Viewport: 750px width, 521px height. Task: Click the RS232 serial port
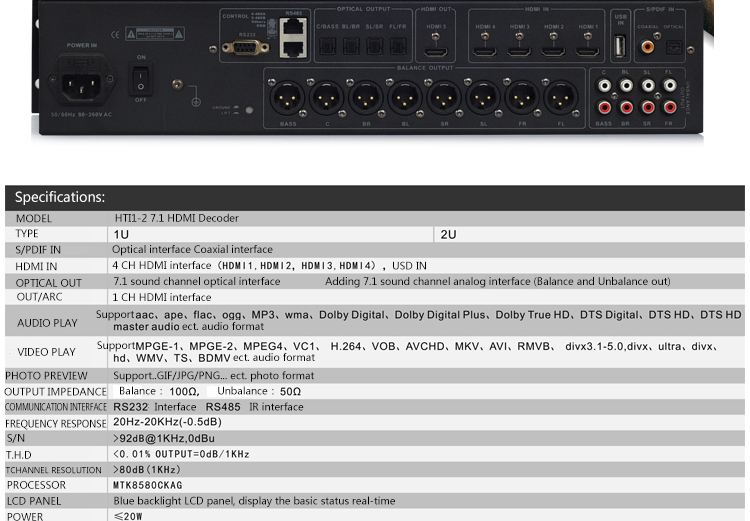click(x=245, y=48)
